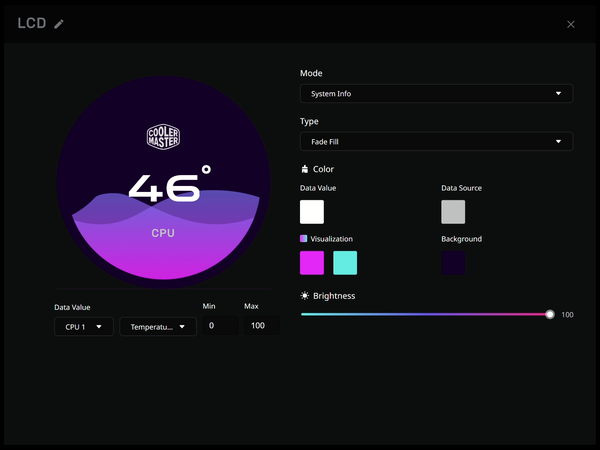600x450 pixels.
Task: Click the middle of the Brightness slider track
Action: [x=425, y=314]
